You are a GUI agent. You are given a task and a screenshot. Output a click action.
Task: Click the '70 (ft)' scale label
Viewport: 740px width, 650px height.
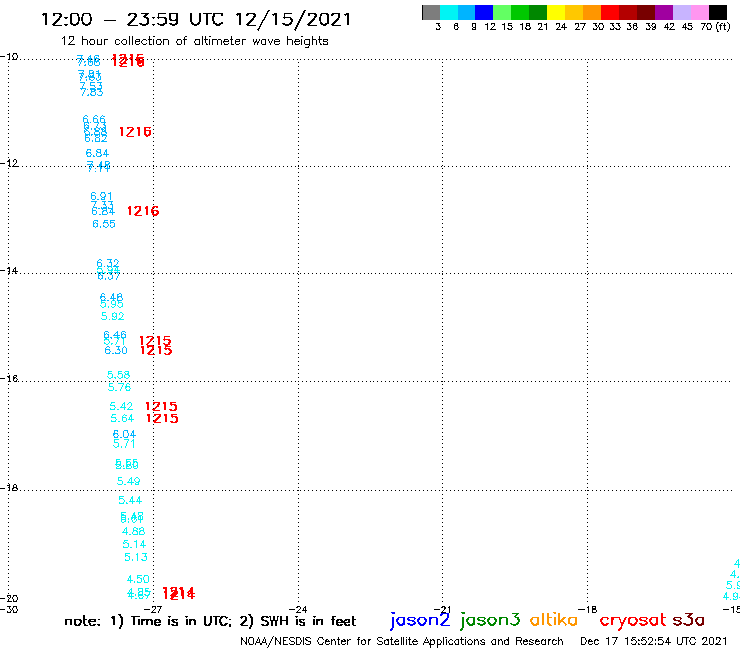click(715, 27)
